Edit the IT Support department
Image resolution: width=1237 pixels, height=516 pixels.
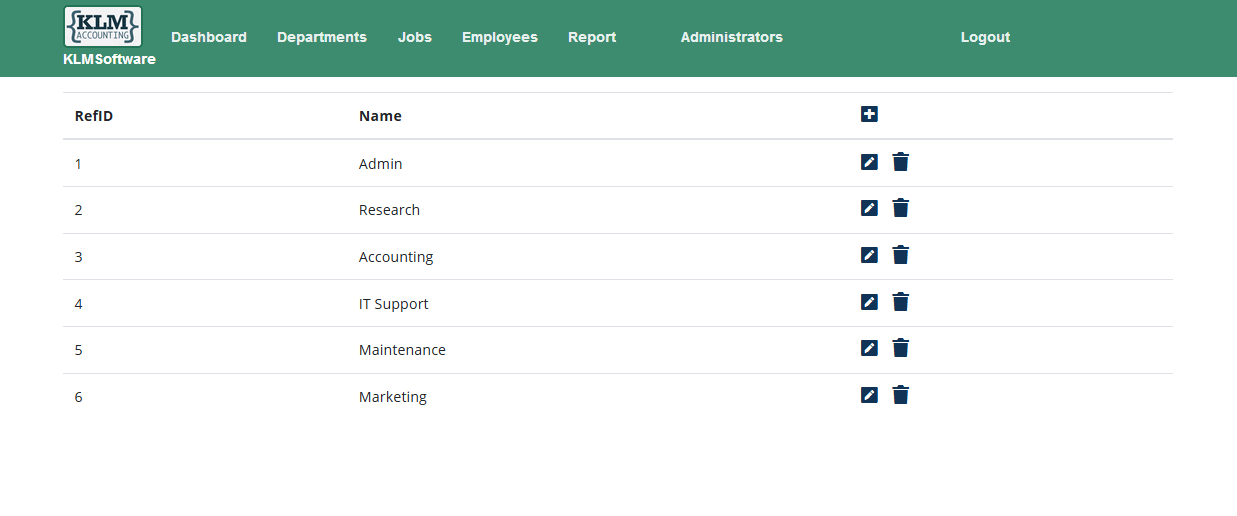coord(869,302)
